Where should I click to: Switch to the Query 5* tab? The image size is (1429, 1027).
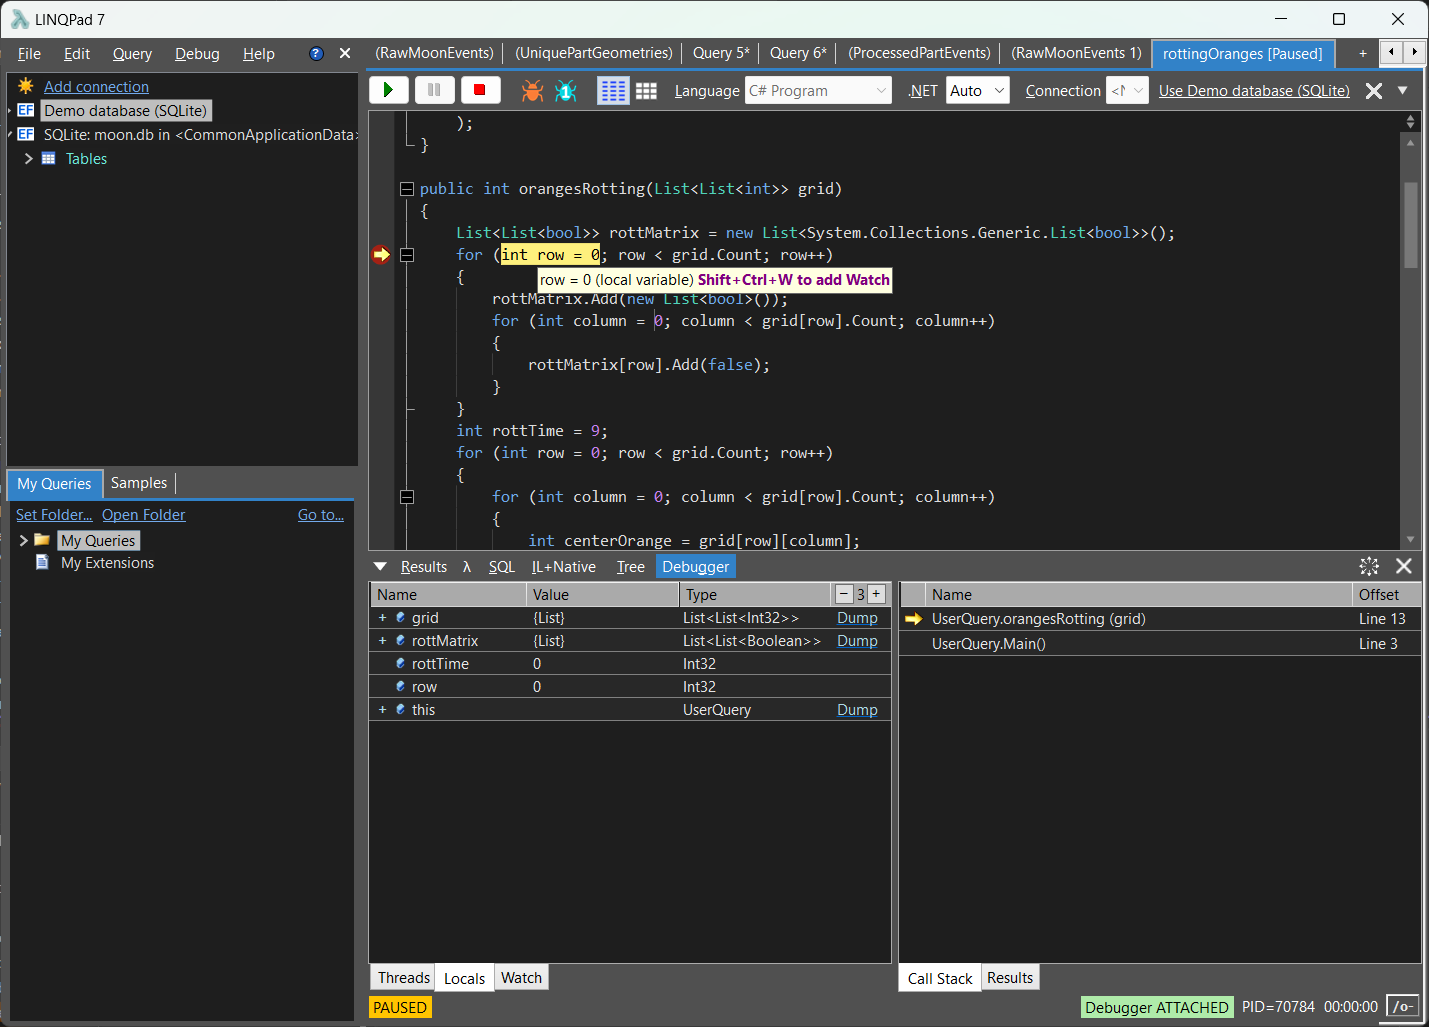[x=721, y=53]
